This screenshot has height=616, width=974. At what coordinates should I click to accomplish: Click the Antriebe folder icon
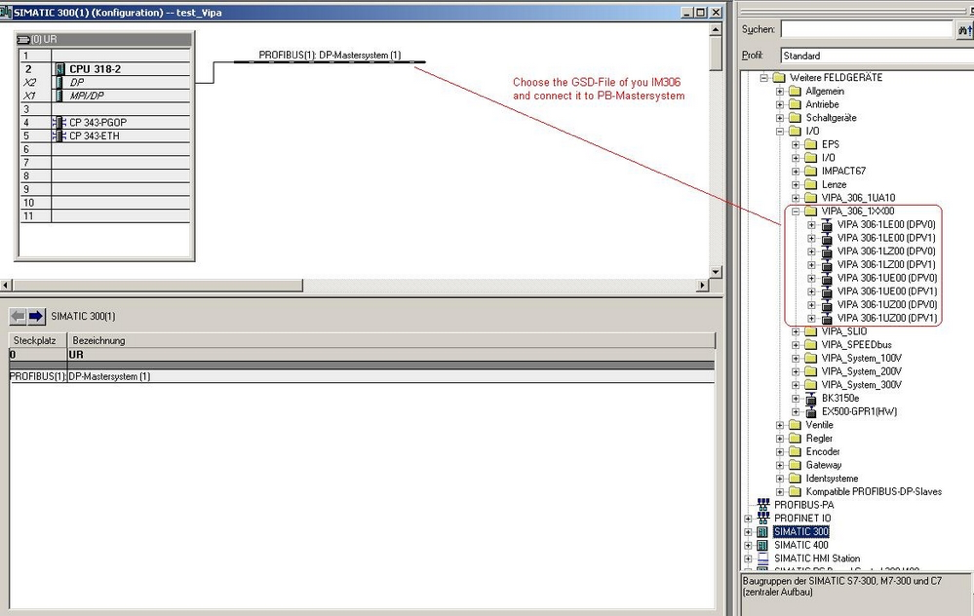[794, 104]
